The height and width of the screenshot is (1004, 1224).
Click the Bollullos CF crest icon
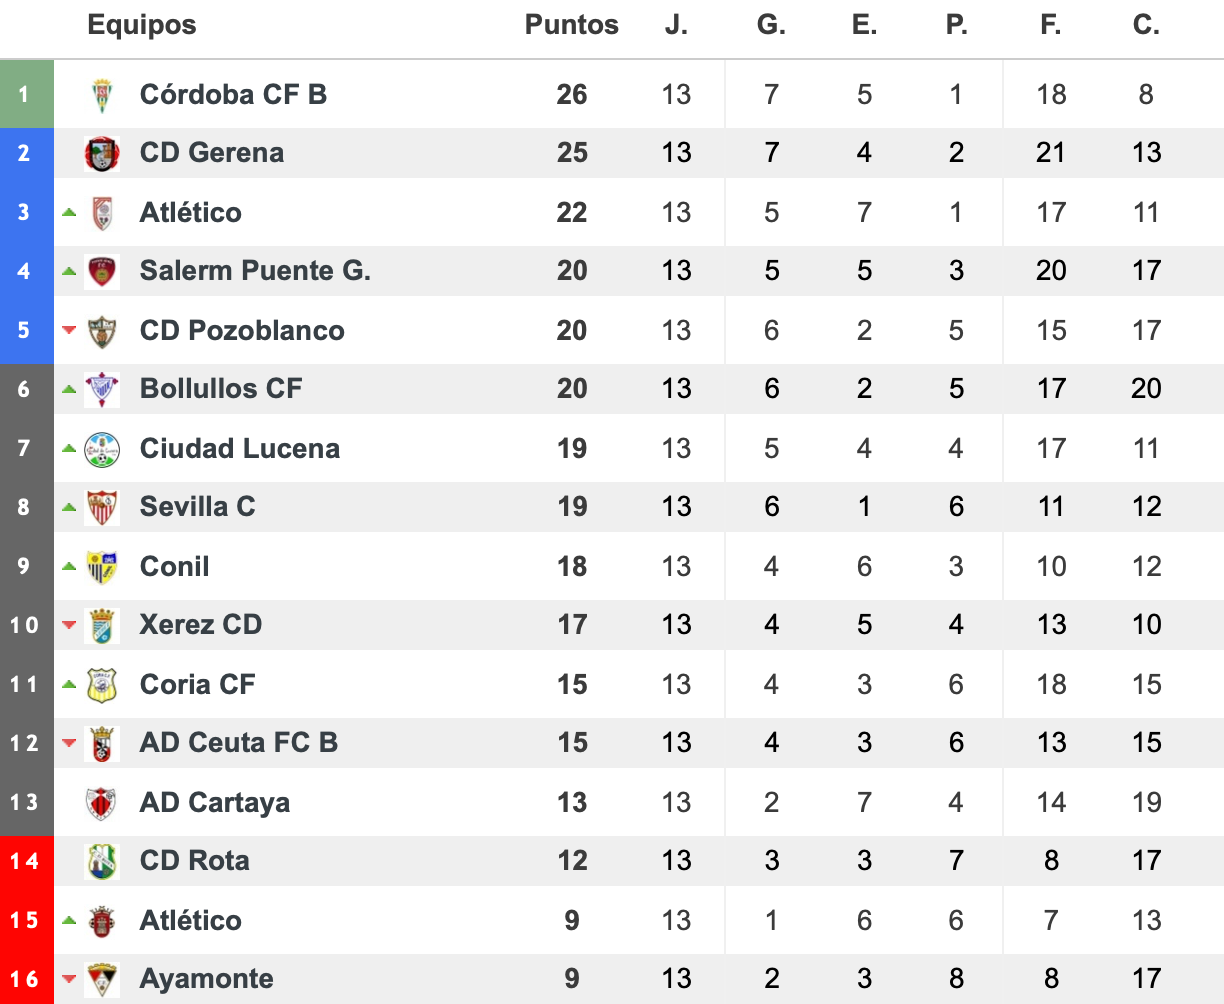102,390
